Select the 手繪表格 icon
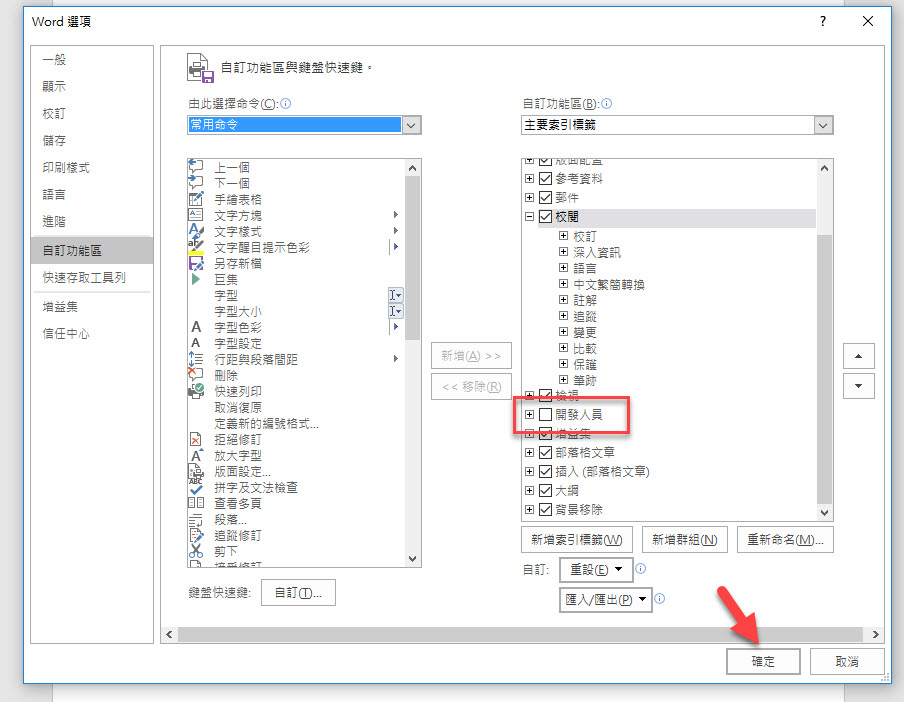This screenshot has width=904, height=702. [195, 199]
